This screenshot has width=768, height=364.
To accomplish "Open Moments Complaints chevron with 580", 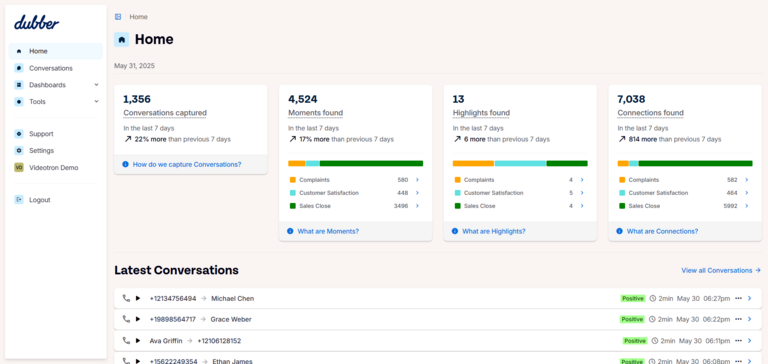I will 417,180.
